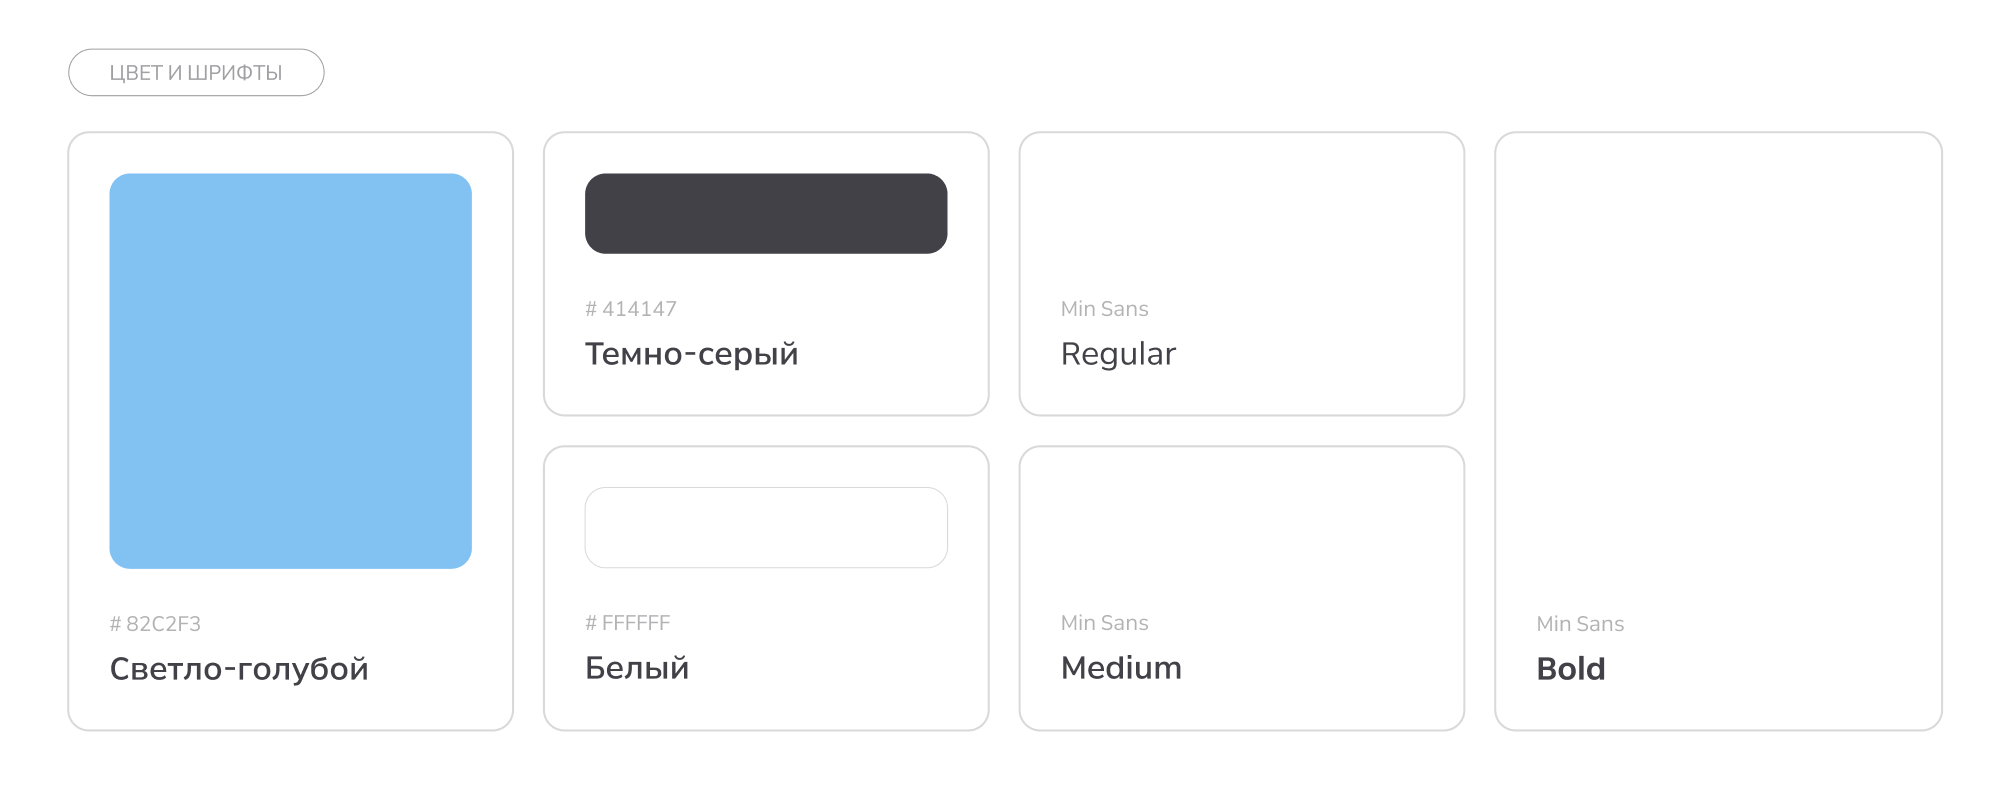Click the Medium font weight label
The image size is (2010, 798).
[1121, 668]
